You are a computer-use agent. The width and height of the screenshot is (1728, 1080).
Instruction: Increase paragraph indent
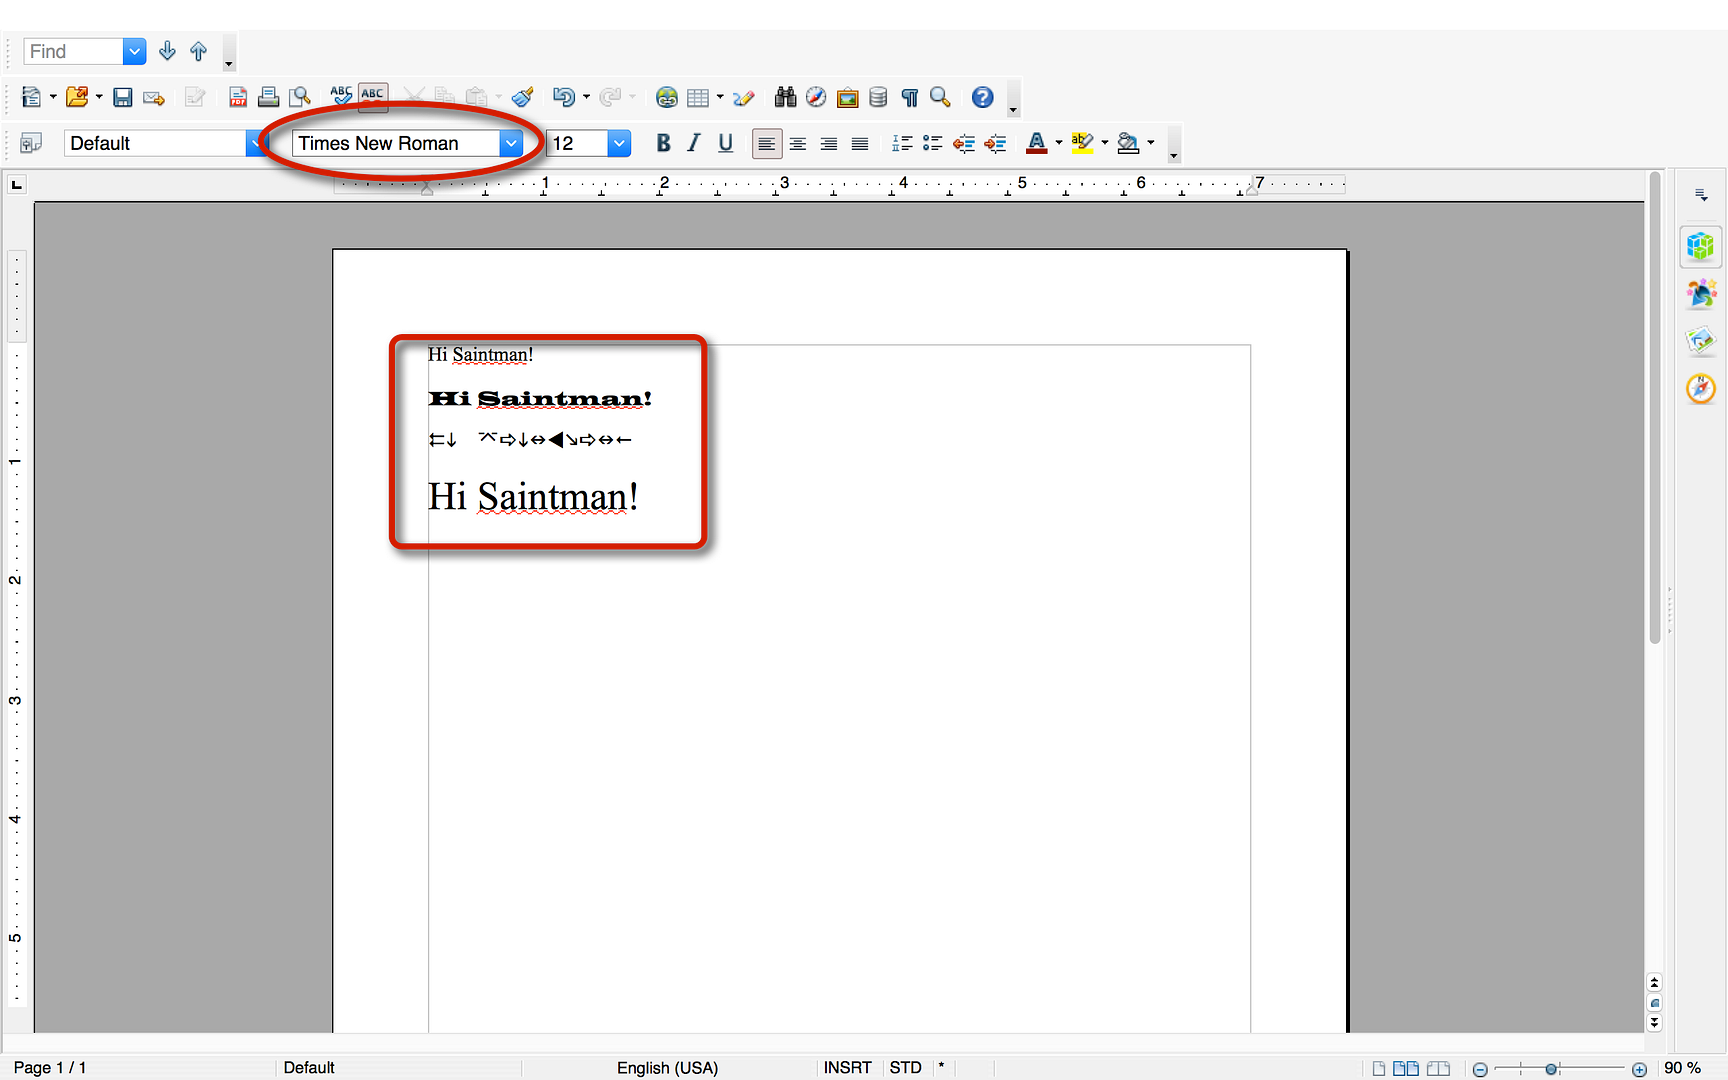click(x=995, y=143)
